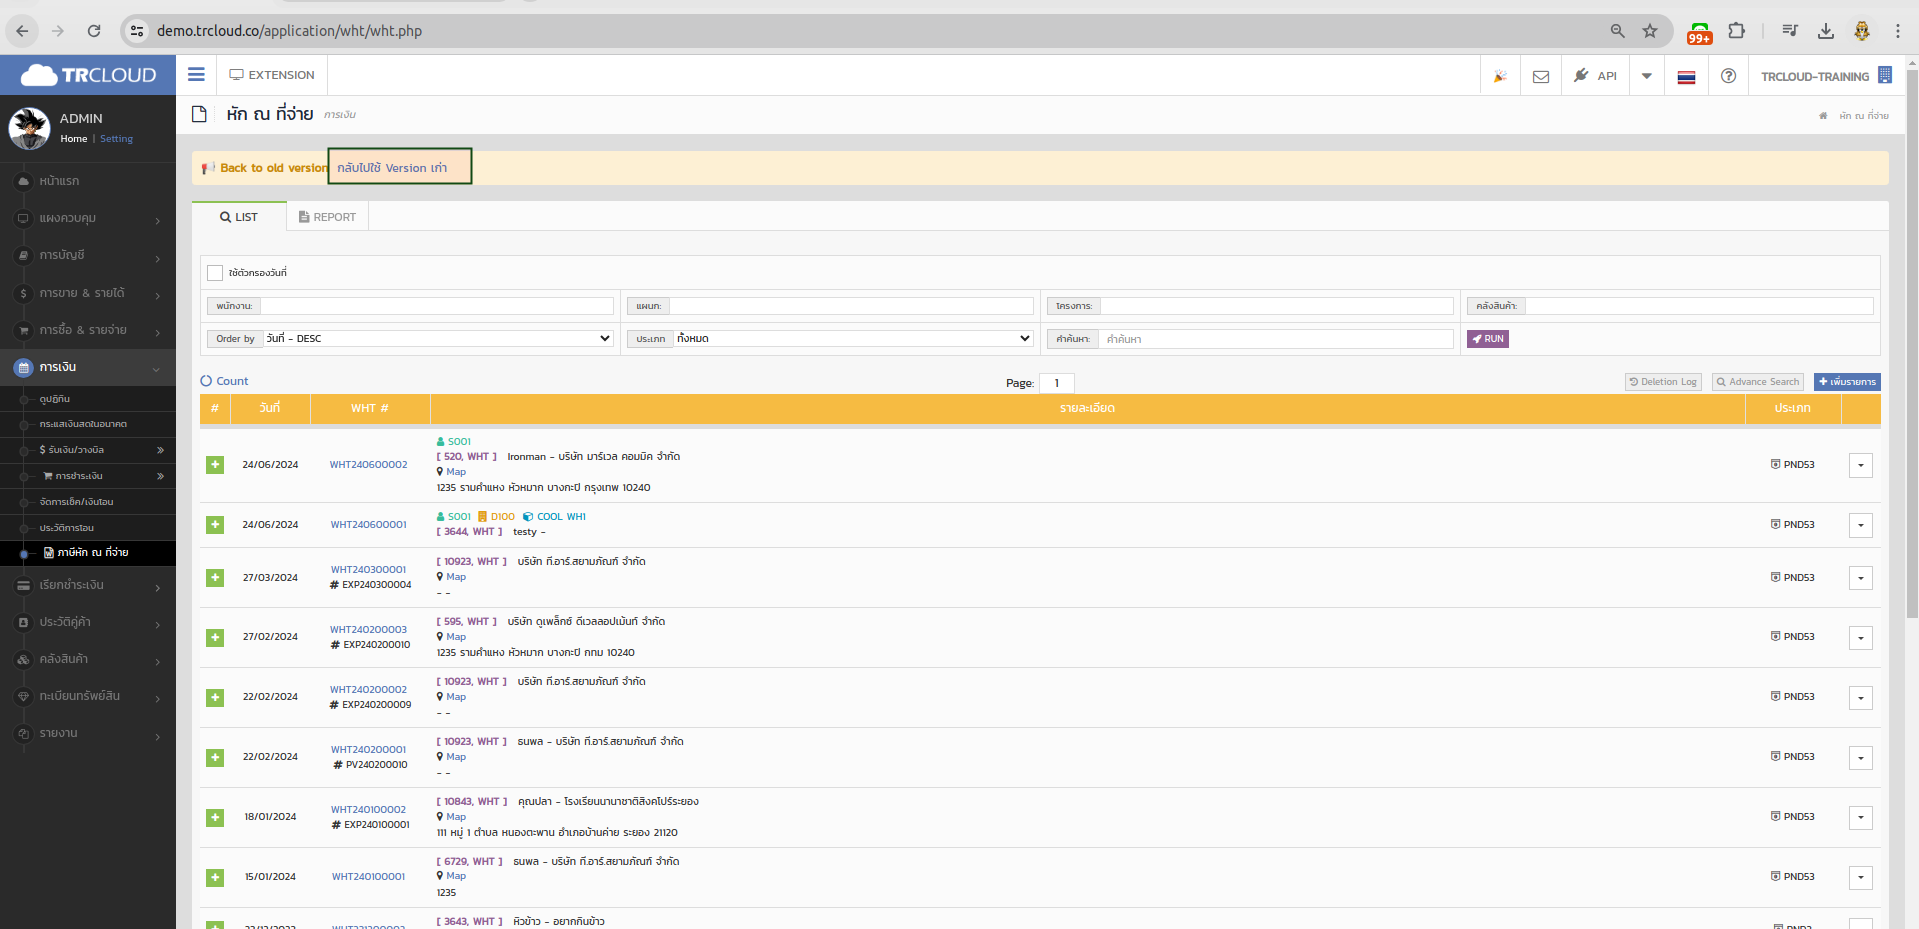Open dropdown caret next to API
The height and width of the screenshot is (929, 1919).
click(x=1646, y=76)
